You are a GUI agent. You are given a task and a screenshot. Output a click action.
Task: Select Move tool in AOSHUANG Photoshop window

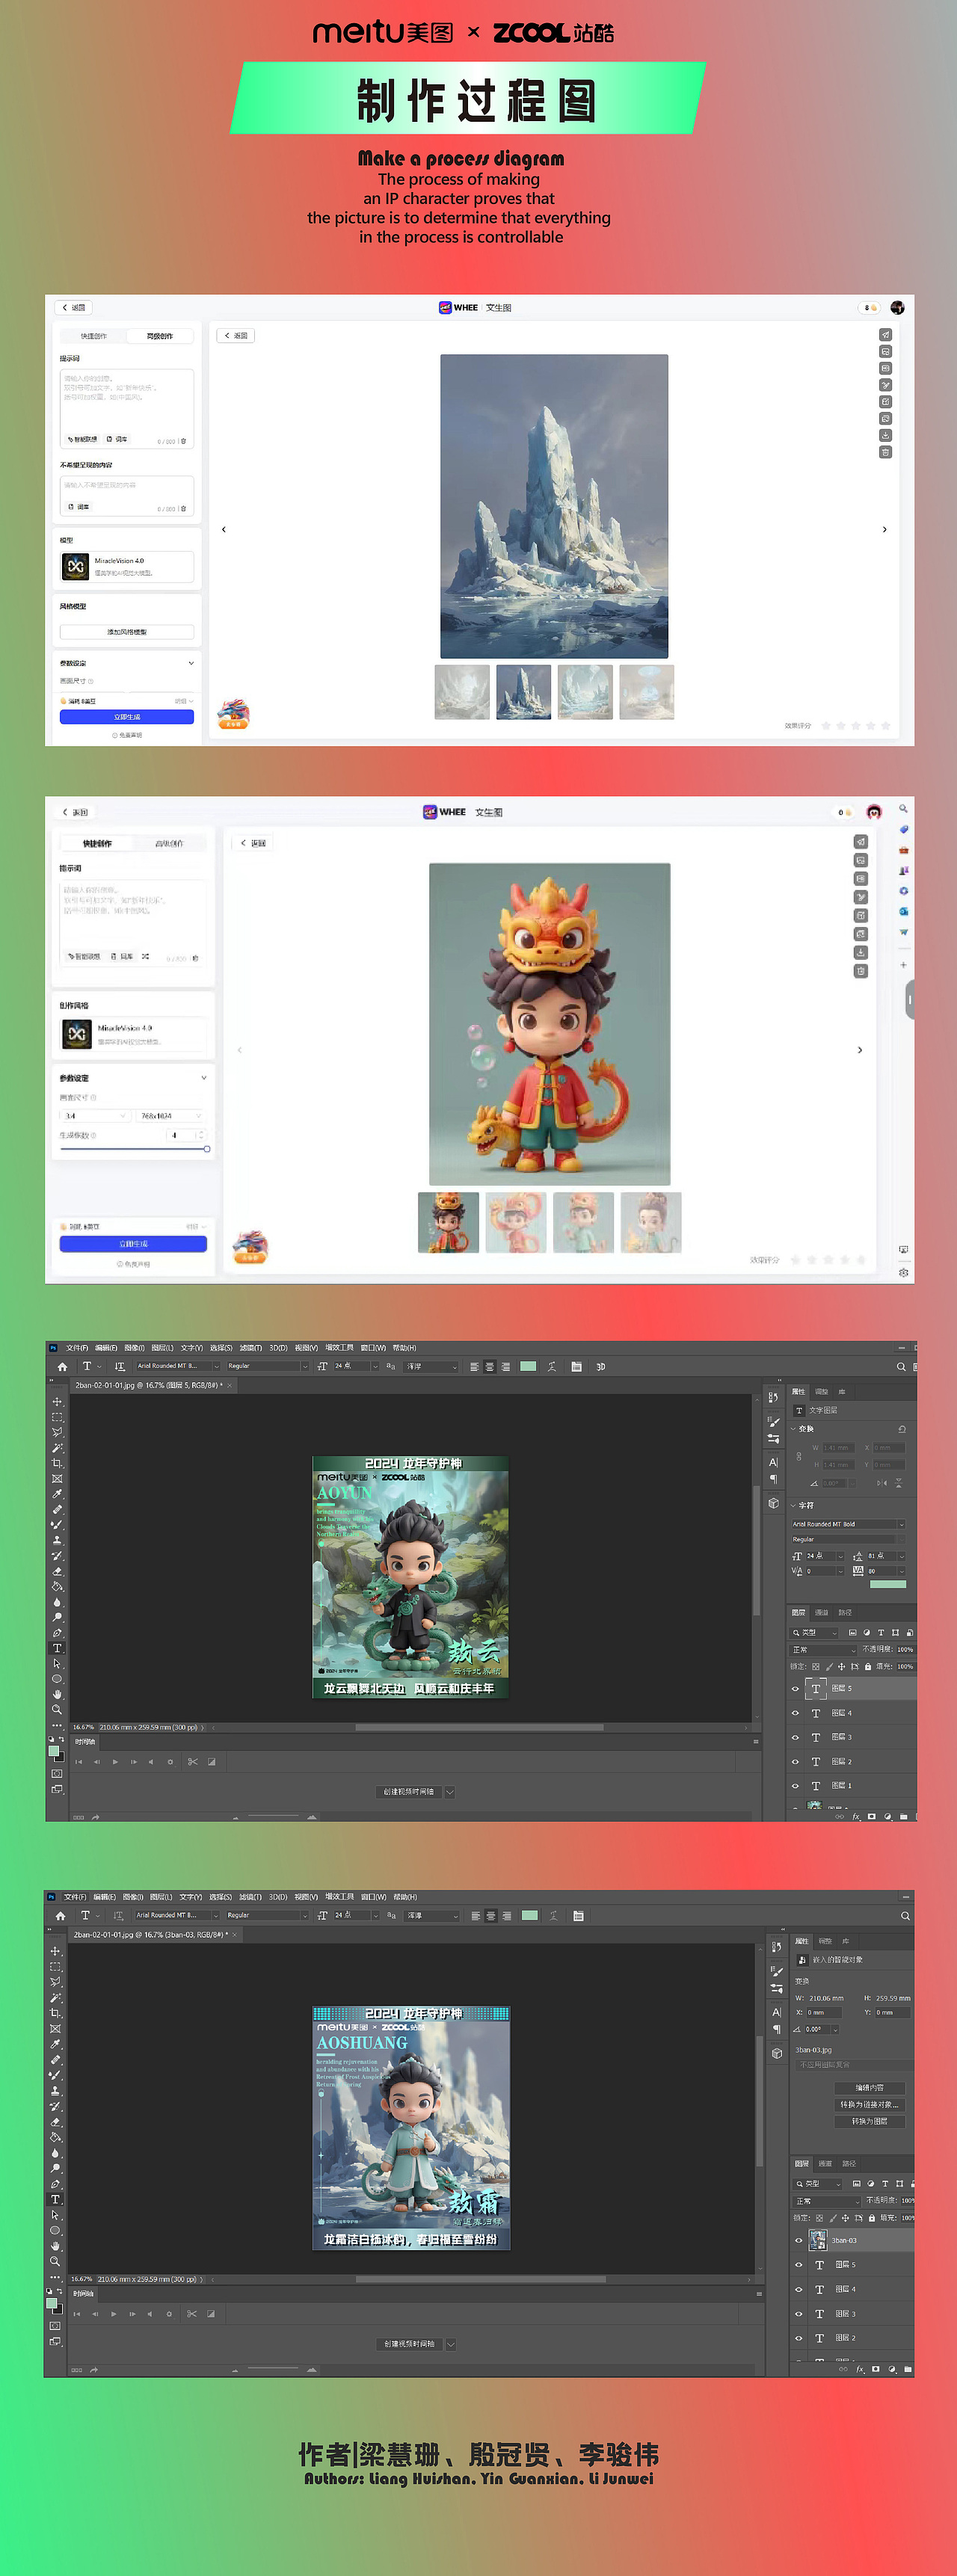click(x=56, y=1951)
